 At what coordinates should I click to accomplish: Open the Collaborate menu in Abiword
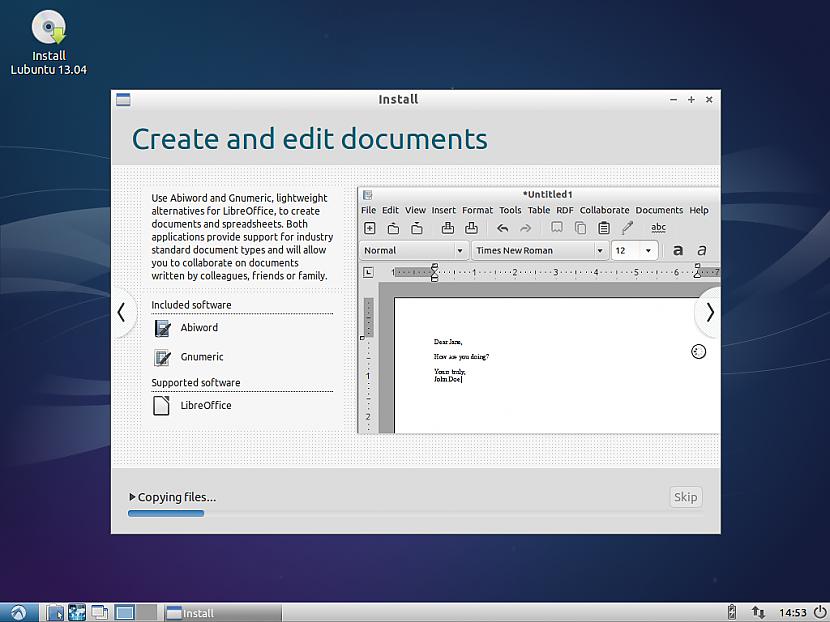click(x=604, y=210)
